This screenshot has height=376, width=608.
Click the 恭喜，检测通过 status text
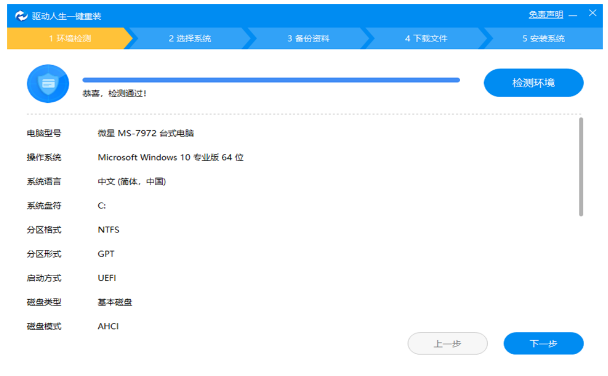click(114, 93)
